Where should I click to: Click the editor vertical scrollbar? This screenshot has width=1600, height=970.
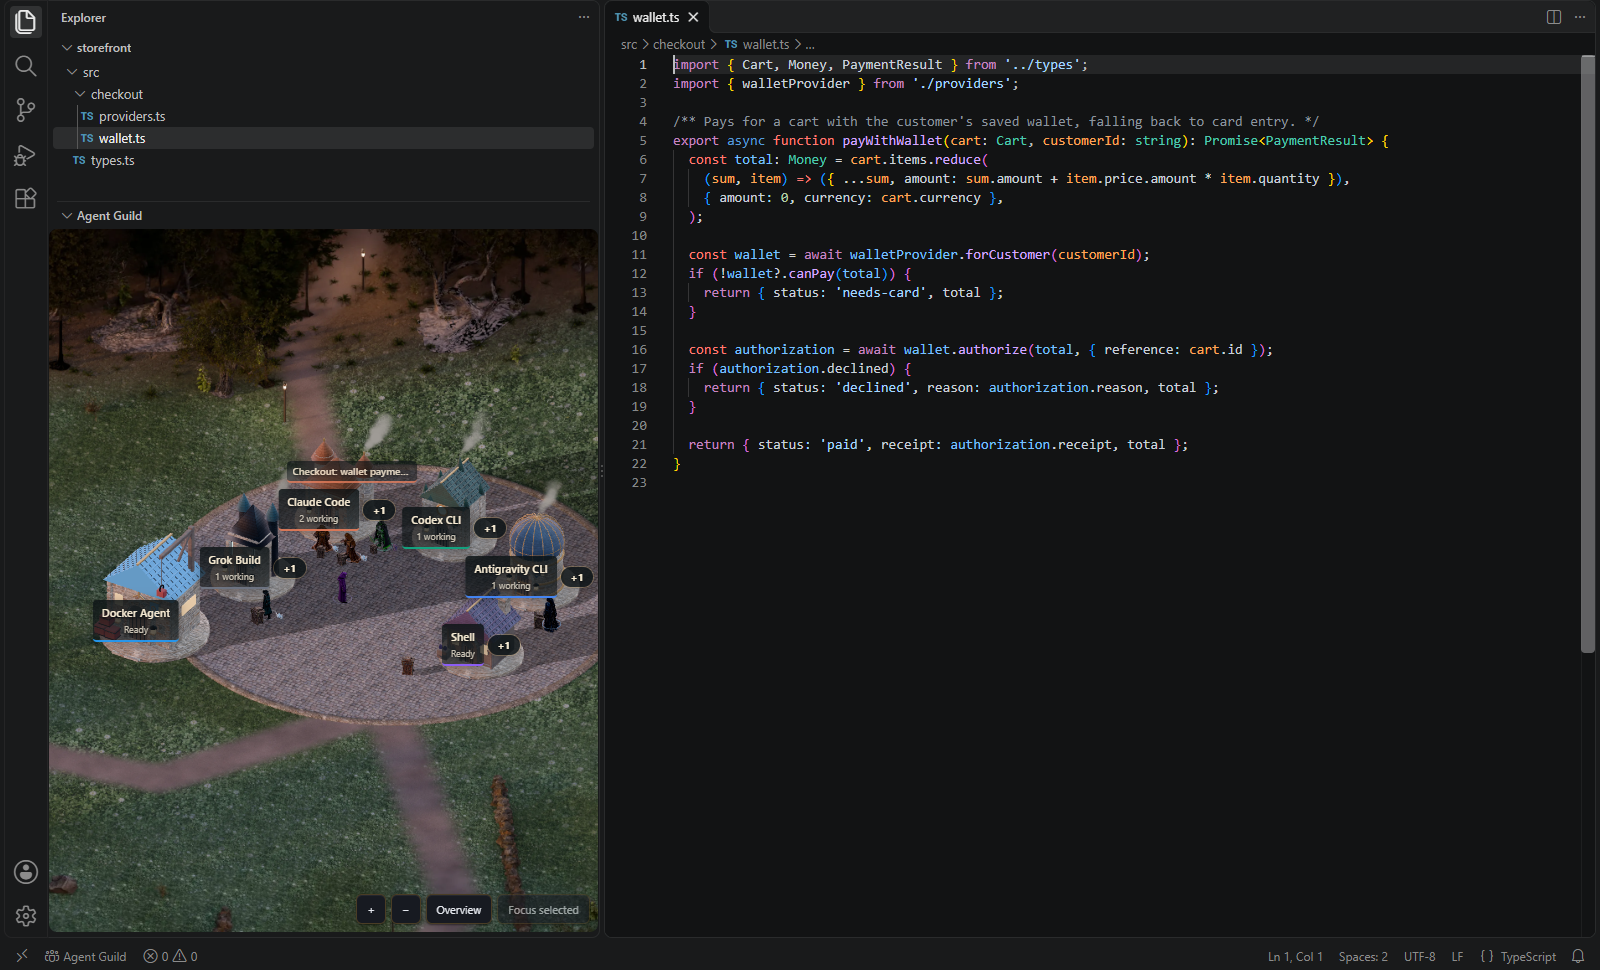[1587, 354]
